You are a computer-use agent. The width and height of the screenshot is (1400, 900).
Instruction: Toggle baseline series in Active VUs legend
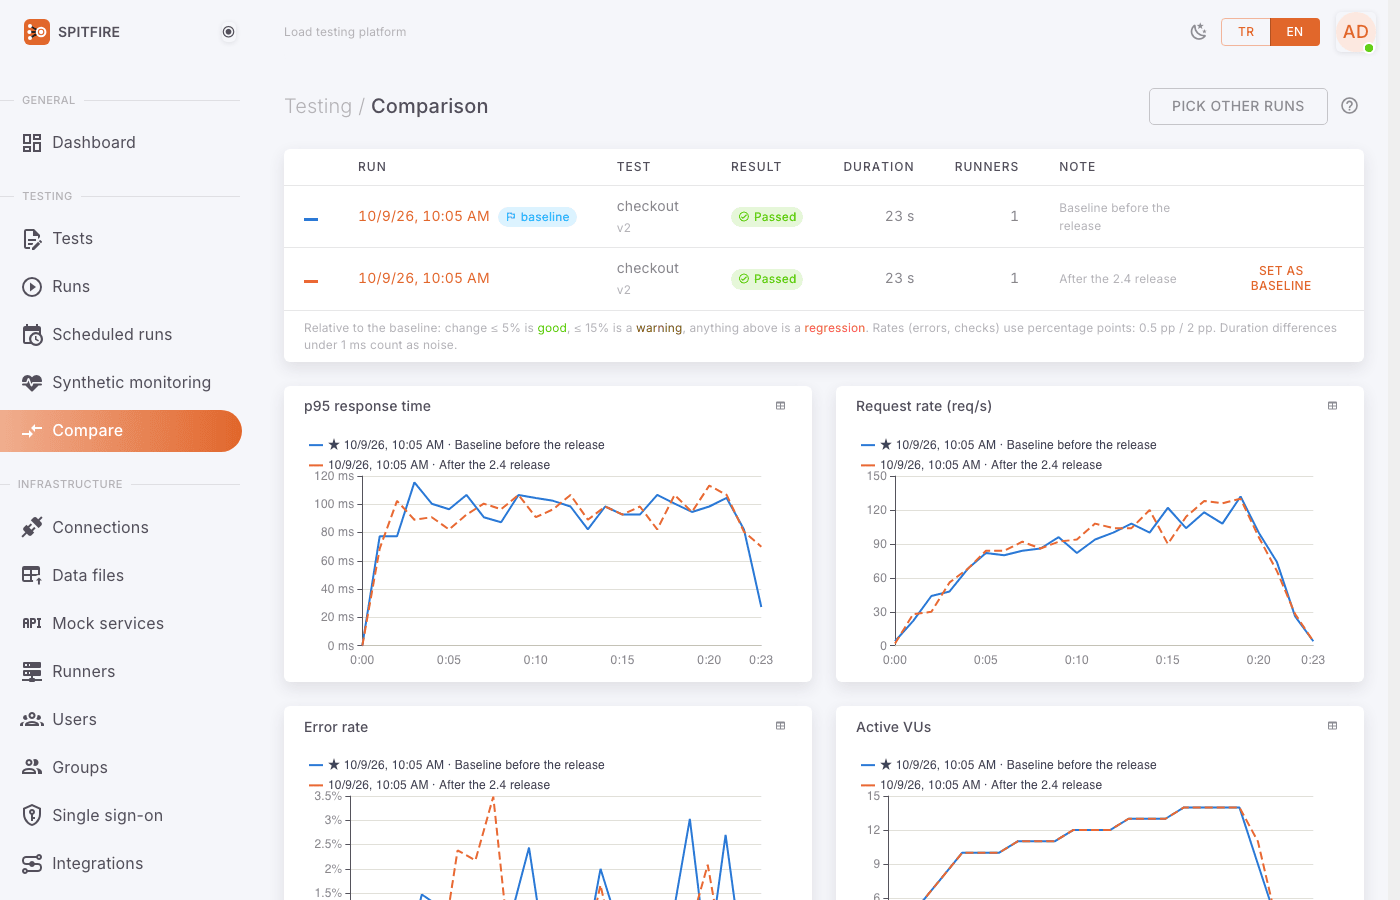pyautogui.click(x=1009, y=765)
